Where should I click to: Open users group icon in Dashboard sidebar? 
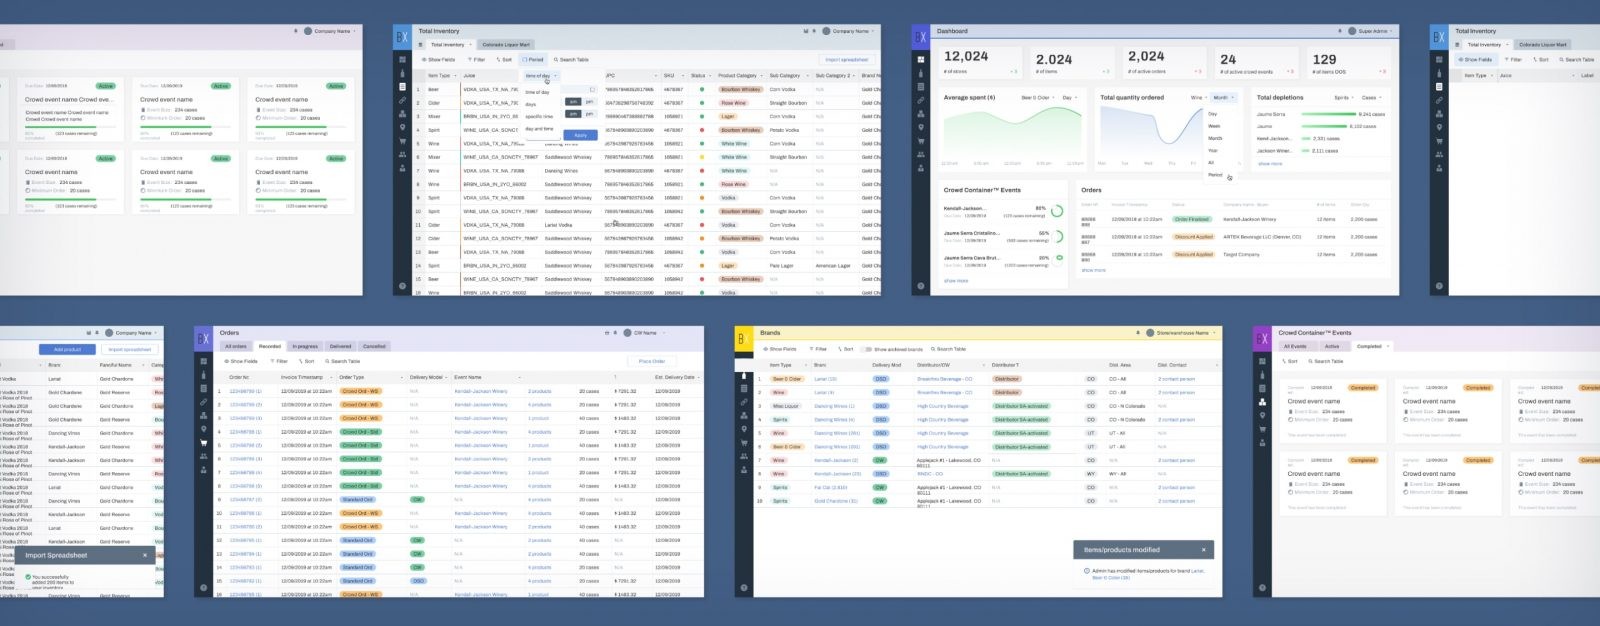tap(921, 154)
